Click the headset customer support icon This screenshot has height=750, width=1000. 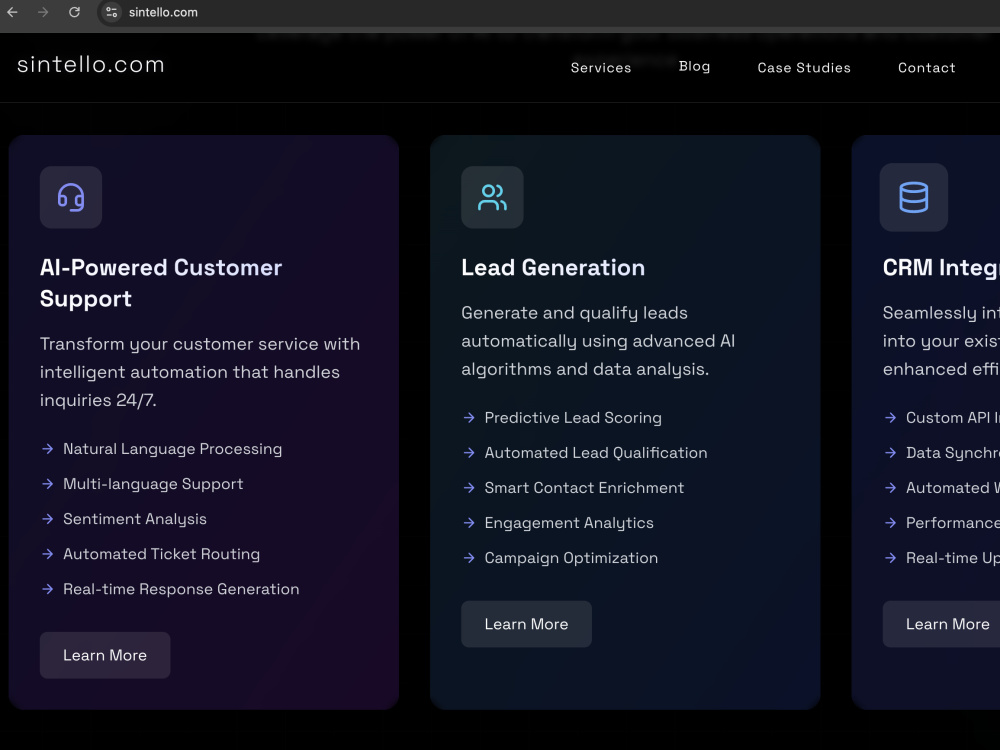(71, 197)
